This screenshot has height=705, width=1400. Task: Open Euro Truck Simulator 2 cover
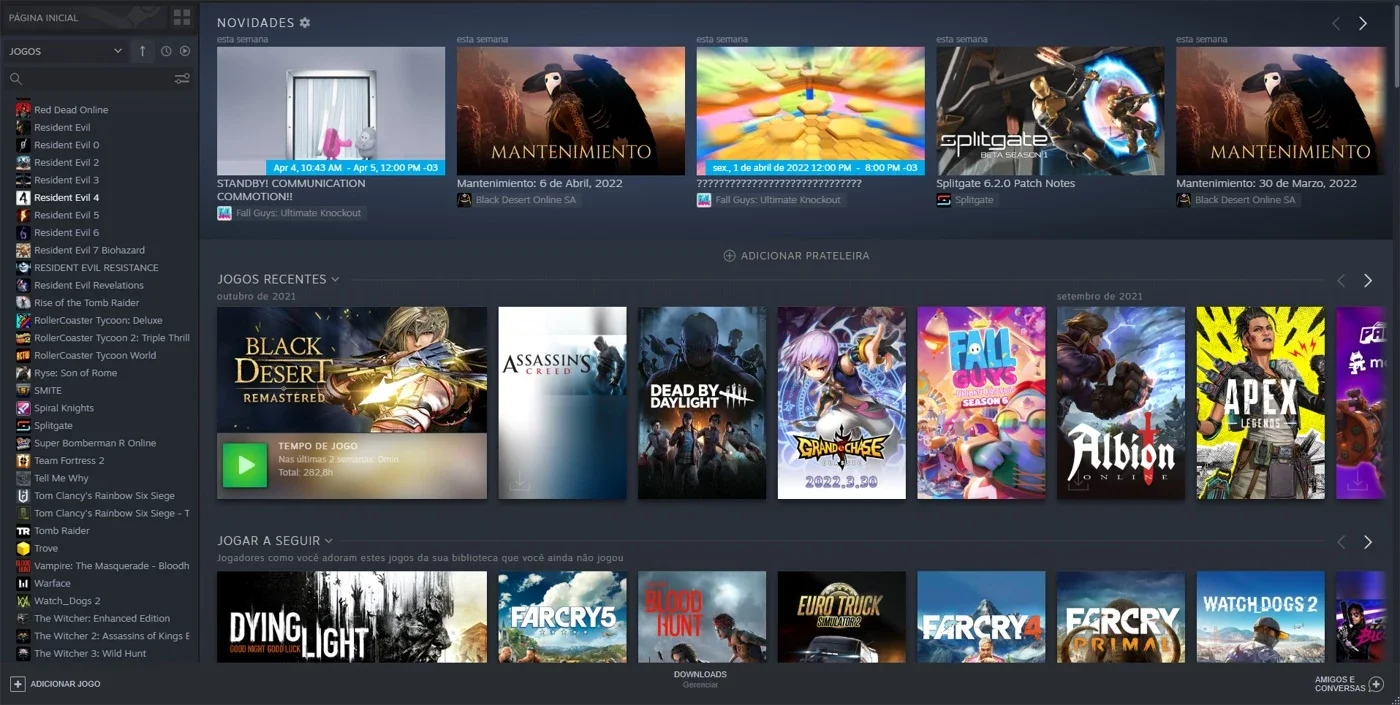[x=842, y=617]
